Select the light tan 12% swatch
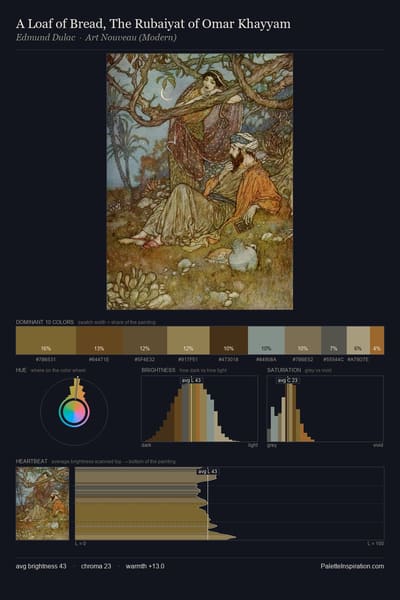The width and height of the screenshot is (400, 600). [x=188, y=340]
